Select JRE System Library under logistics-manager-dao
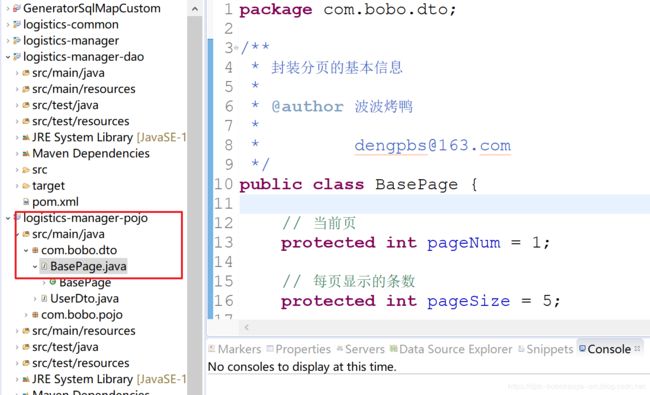650x395 pixels. point(109,138)
